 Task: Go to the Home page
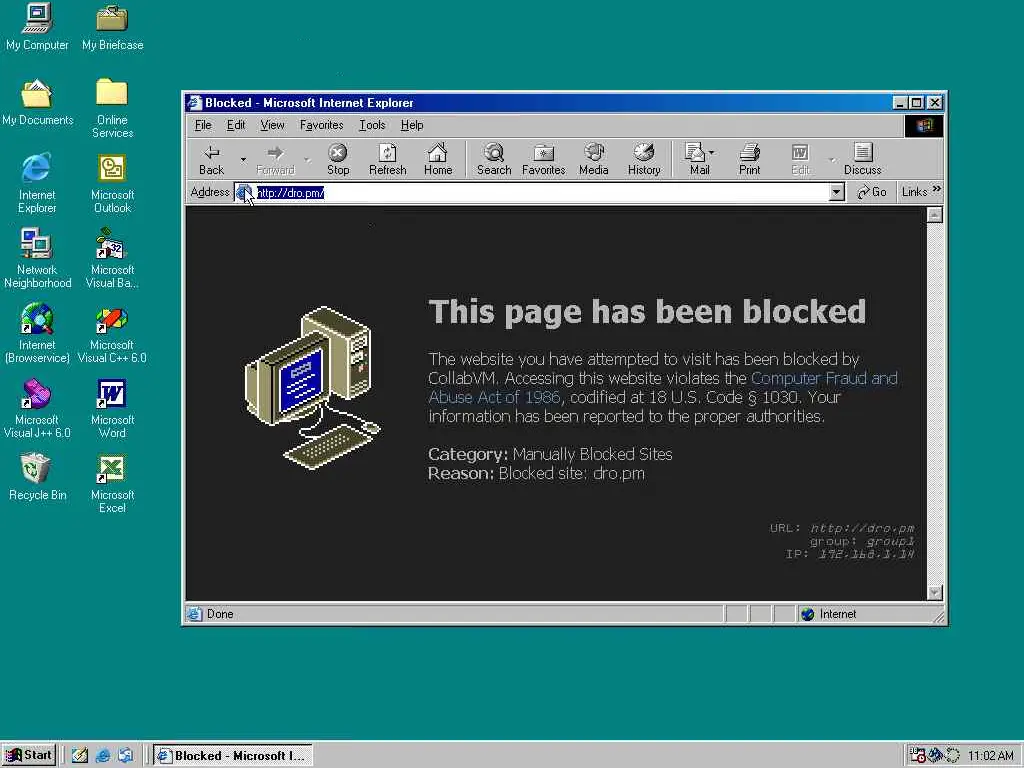(x=438, y=160)
